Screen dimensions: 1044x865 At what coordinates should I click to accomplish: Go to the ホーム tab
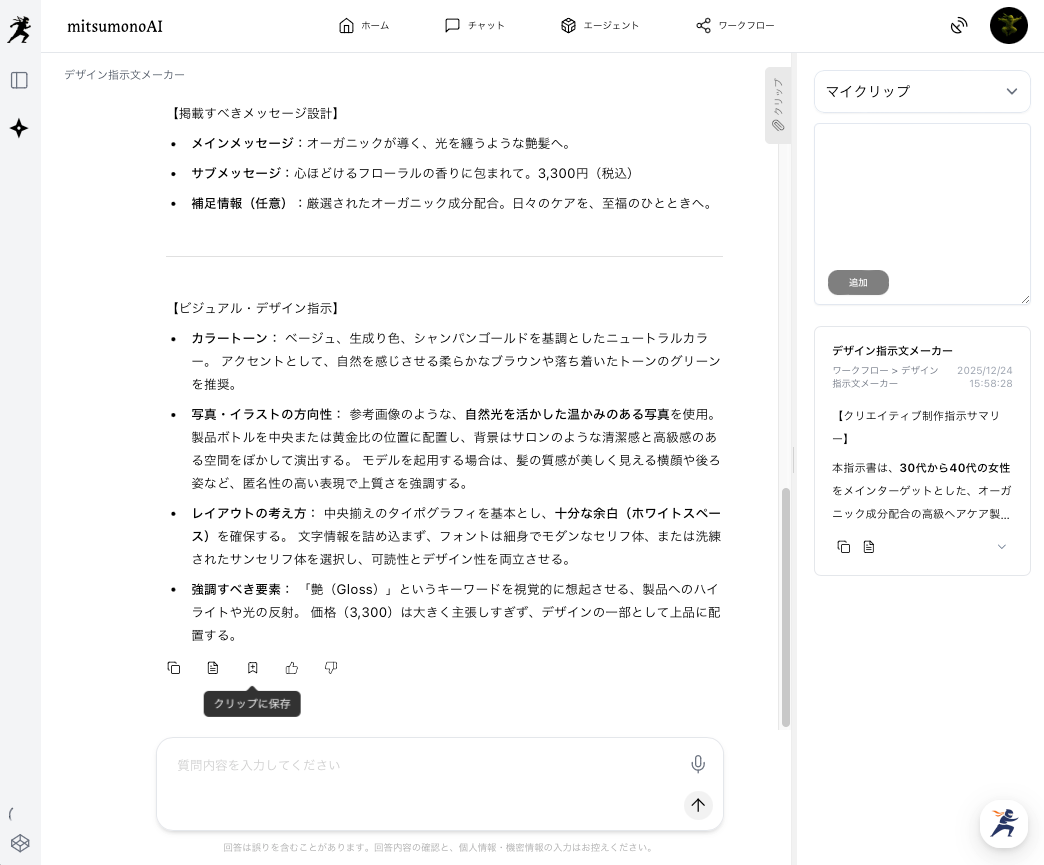tap(364, 26)
